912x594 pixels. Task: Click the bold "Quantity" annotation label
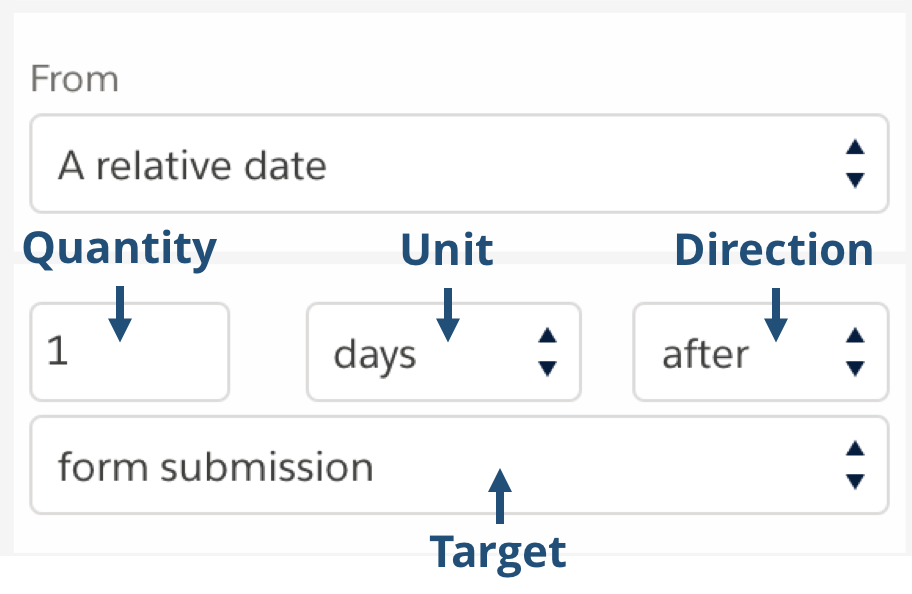pyautogui.click(x=119, y=249)
